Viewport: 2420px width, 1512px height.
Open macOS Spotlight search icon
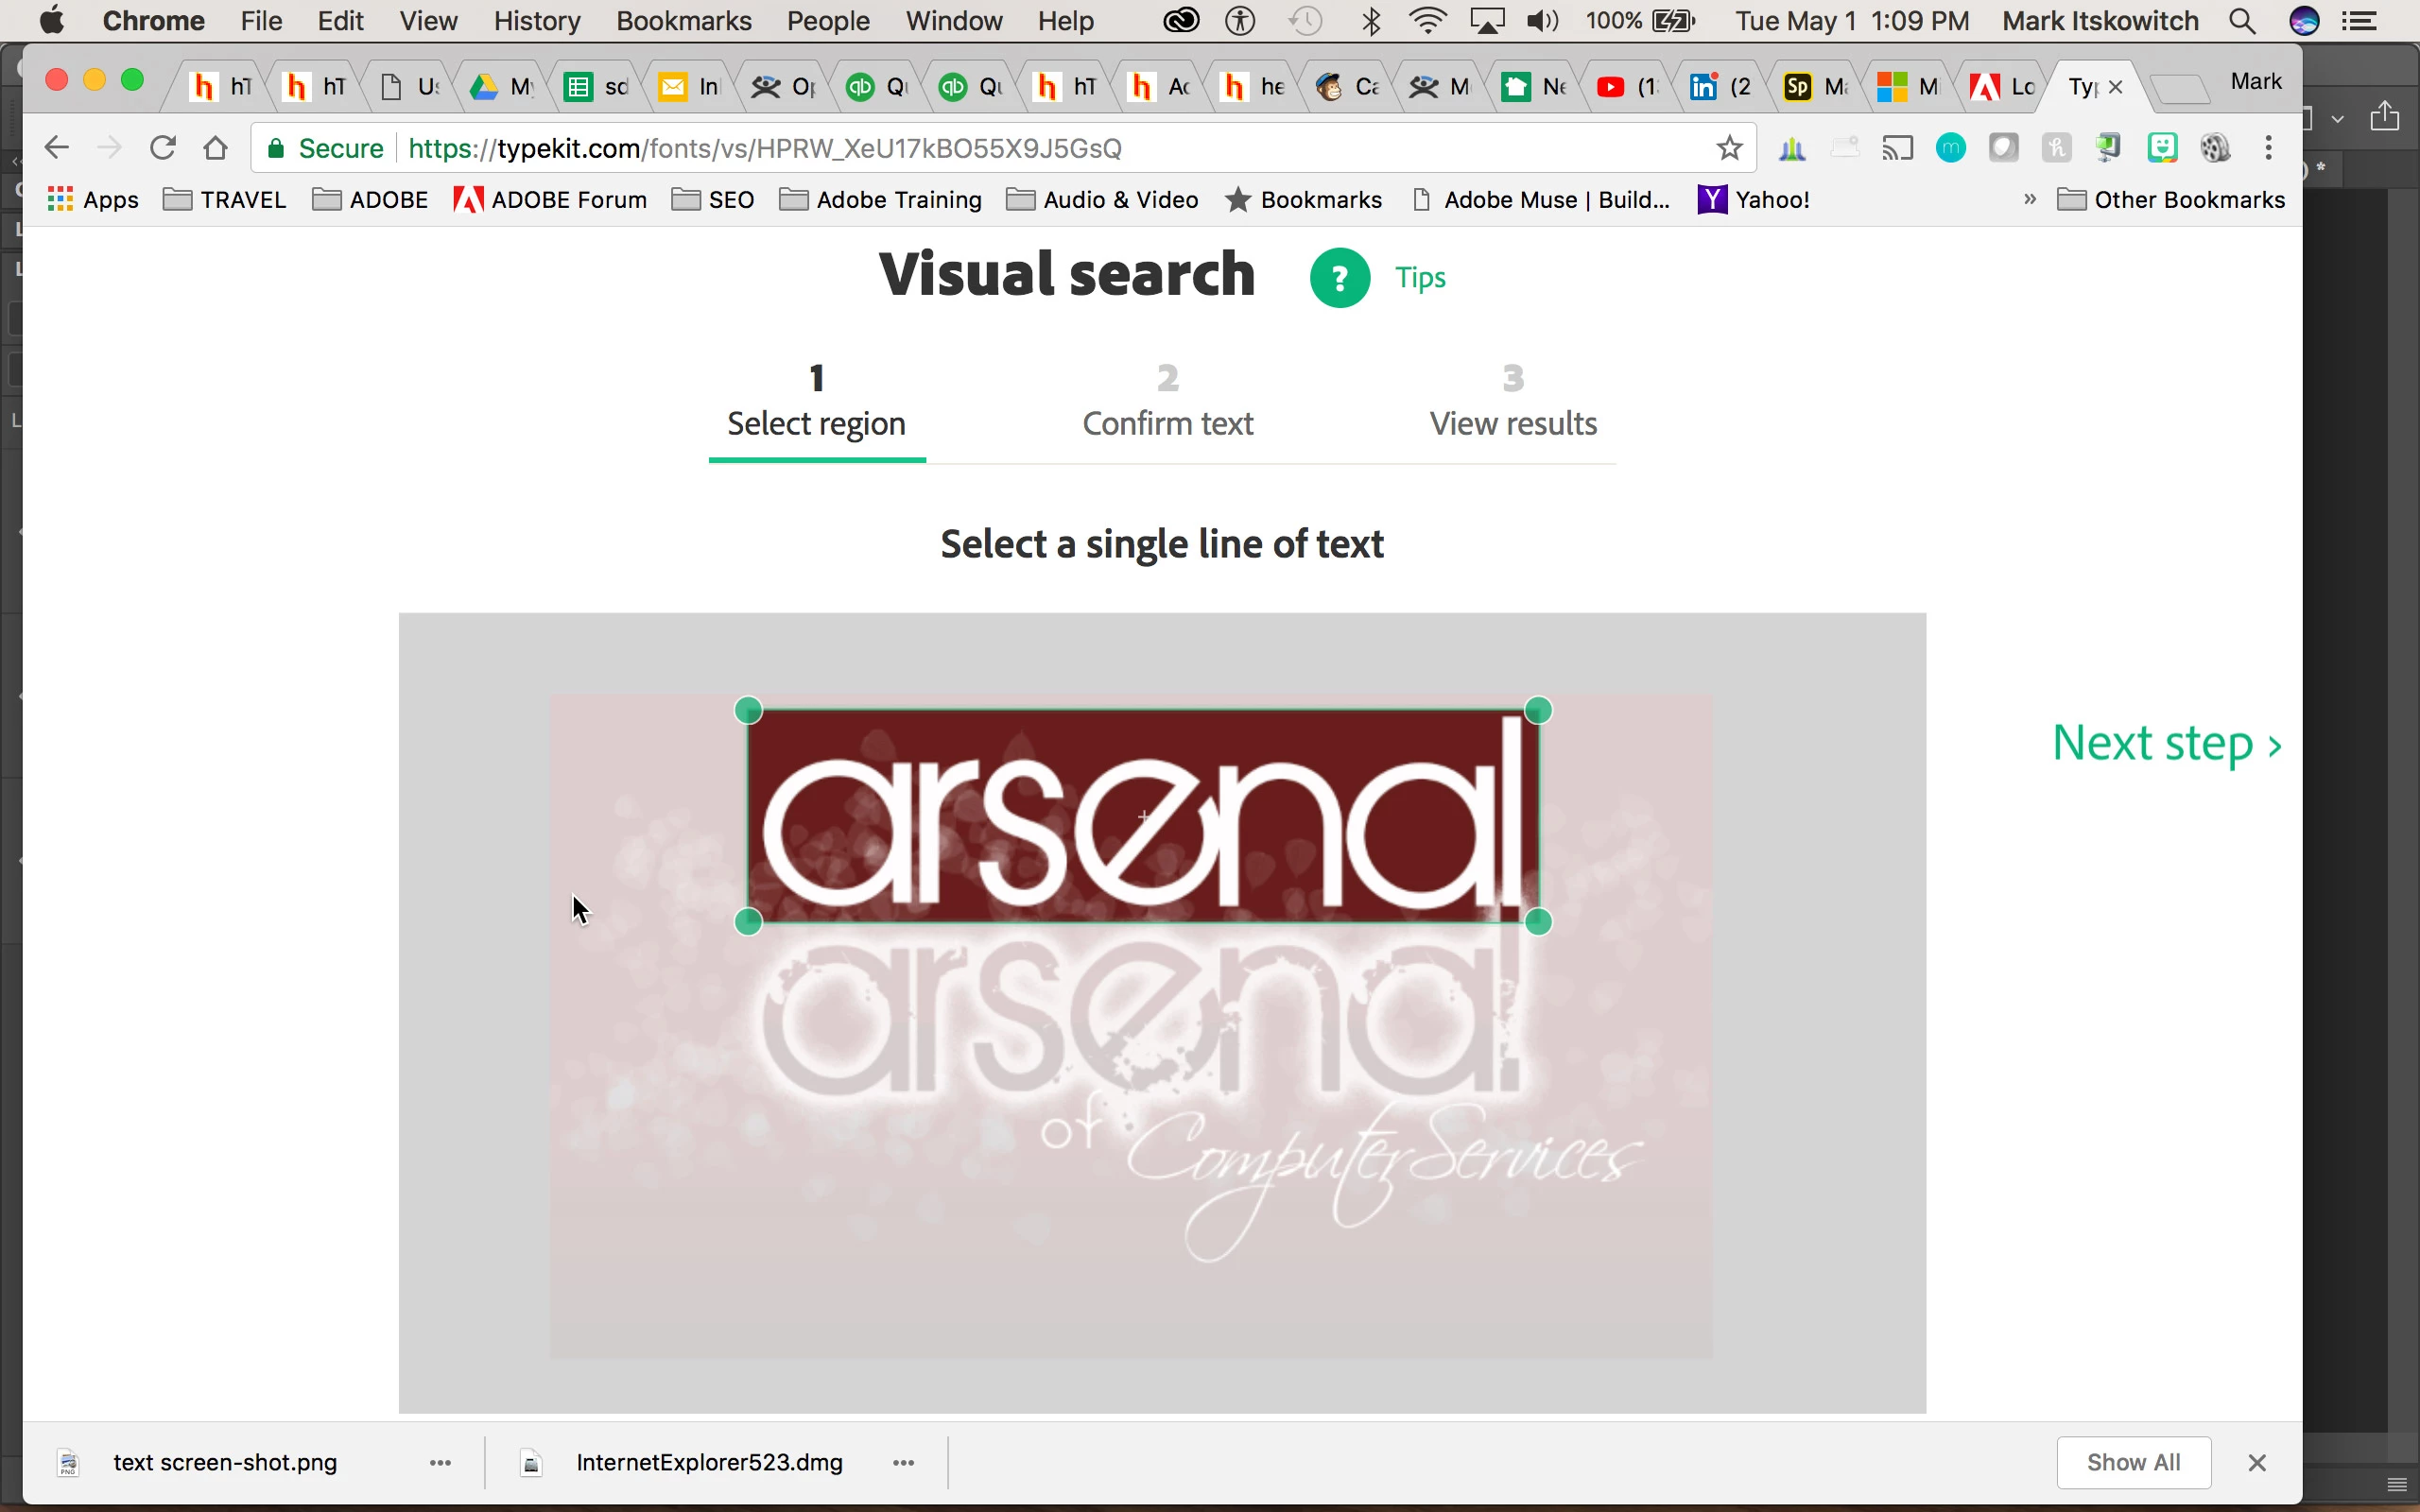click(2242, 21)
